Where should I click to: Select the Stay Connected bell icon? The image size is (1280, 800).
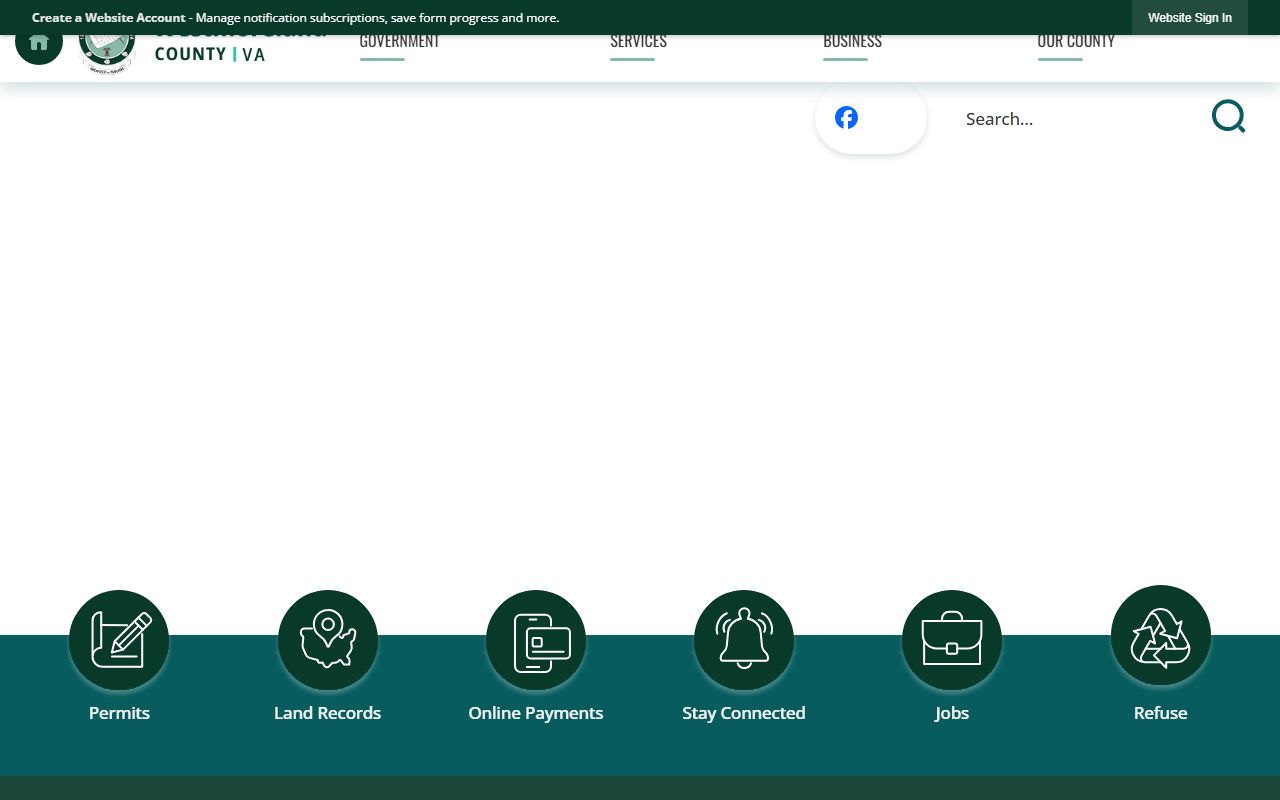[x=743, y=640]
